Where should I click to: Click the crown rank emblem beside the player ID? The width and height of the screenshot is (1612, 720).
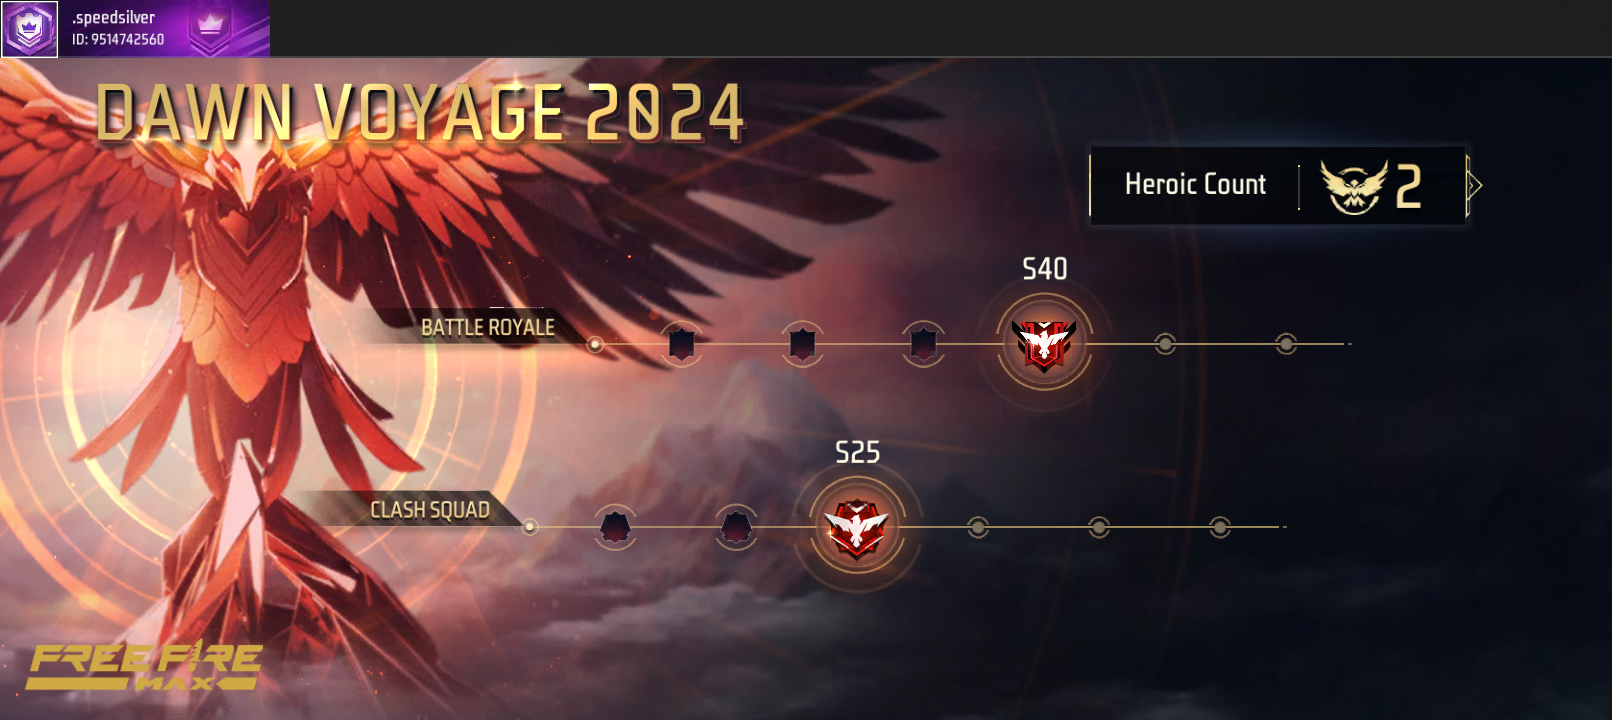coord(210,27)
